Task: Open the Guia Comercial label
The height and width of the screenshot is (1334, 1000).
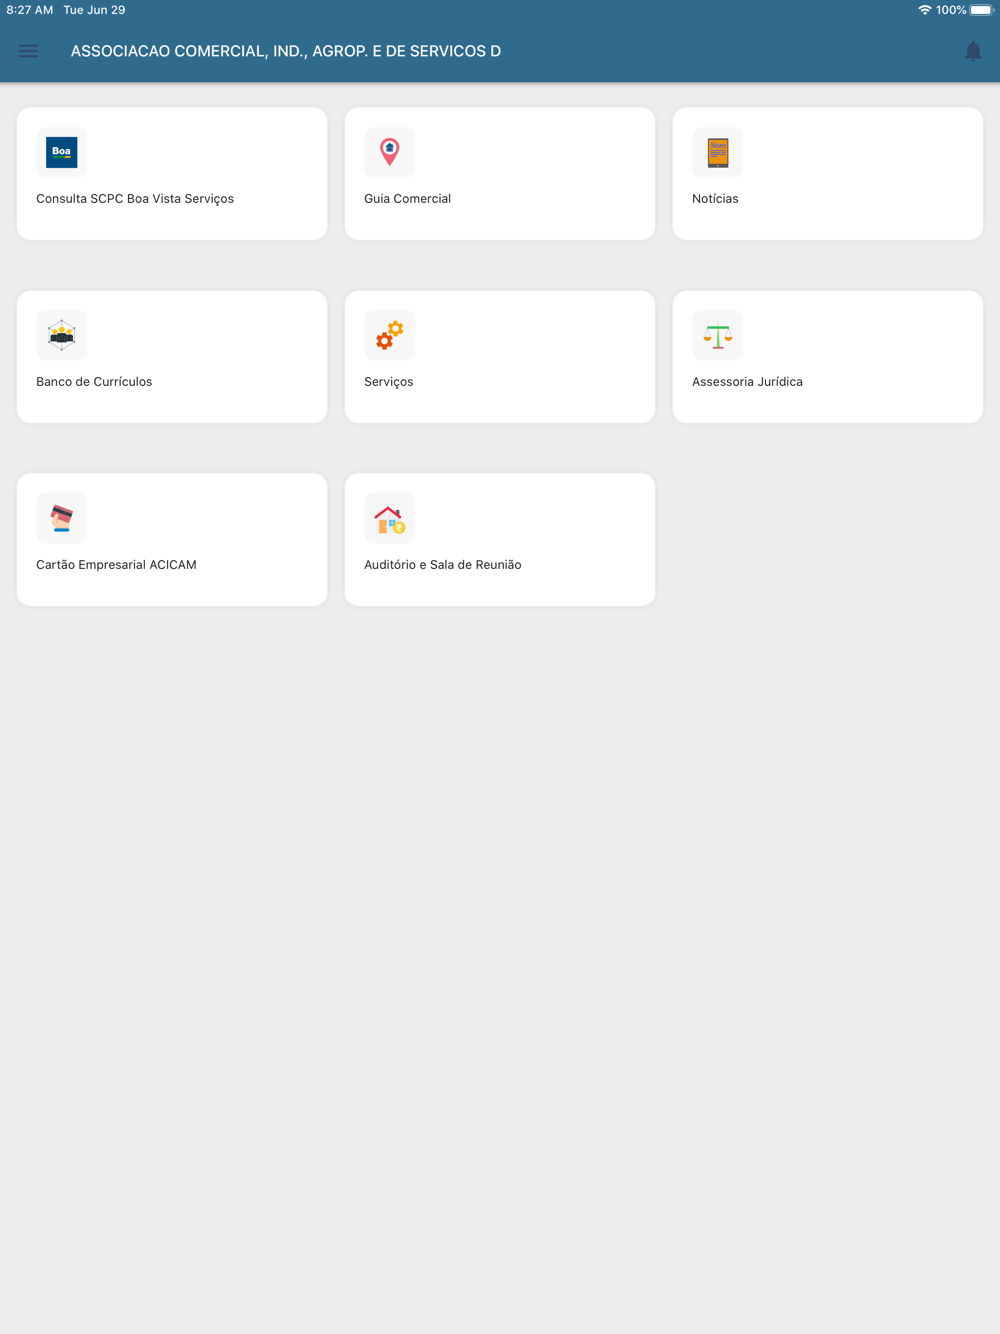Action: point(407,199)
